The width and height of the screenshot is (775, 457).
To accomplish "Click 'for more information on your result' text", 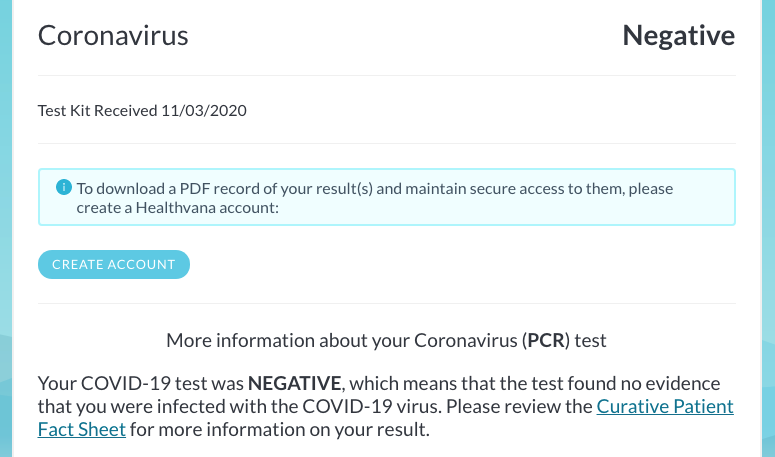I will point(279,429).
